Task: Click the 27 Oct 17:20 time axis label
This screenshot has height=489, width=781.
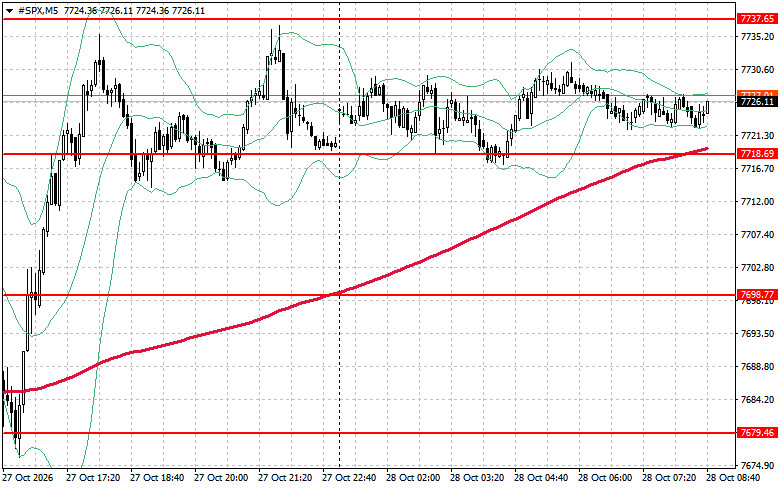Action: coord(93,478)
